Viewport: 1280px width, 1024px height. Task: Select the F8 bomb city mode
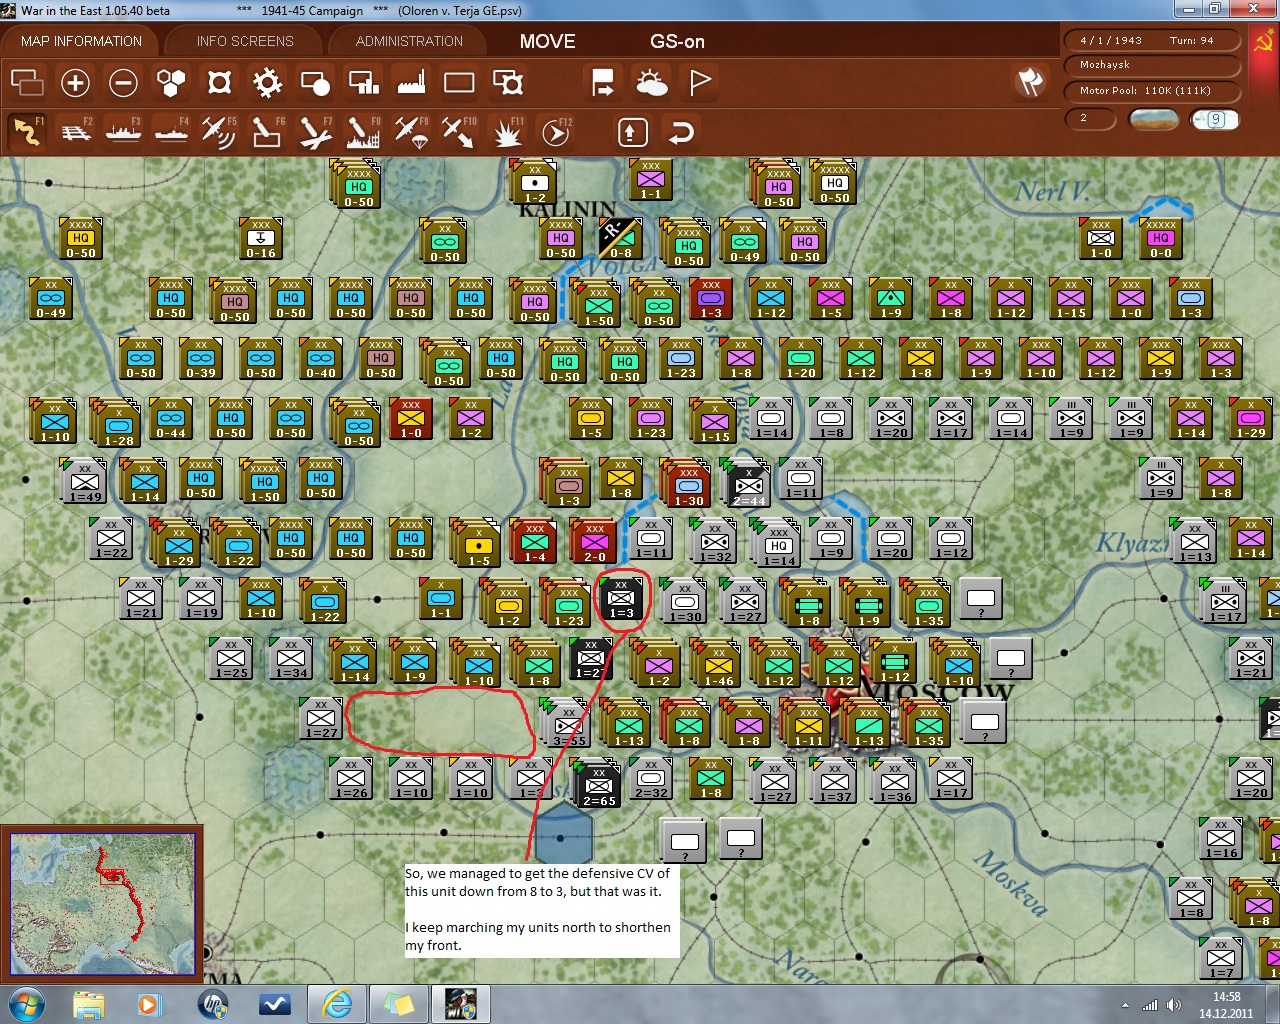click(363, 131)
